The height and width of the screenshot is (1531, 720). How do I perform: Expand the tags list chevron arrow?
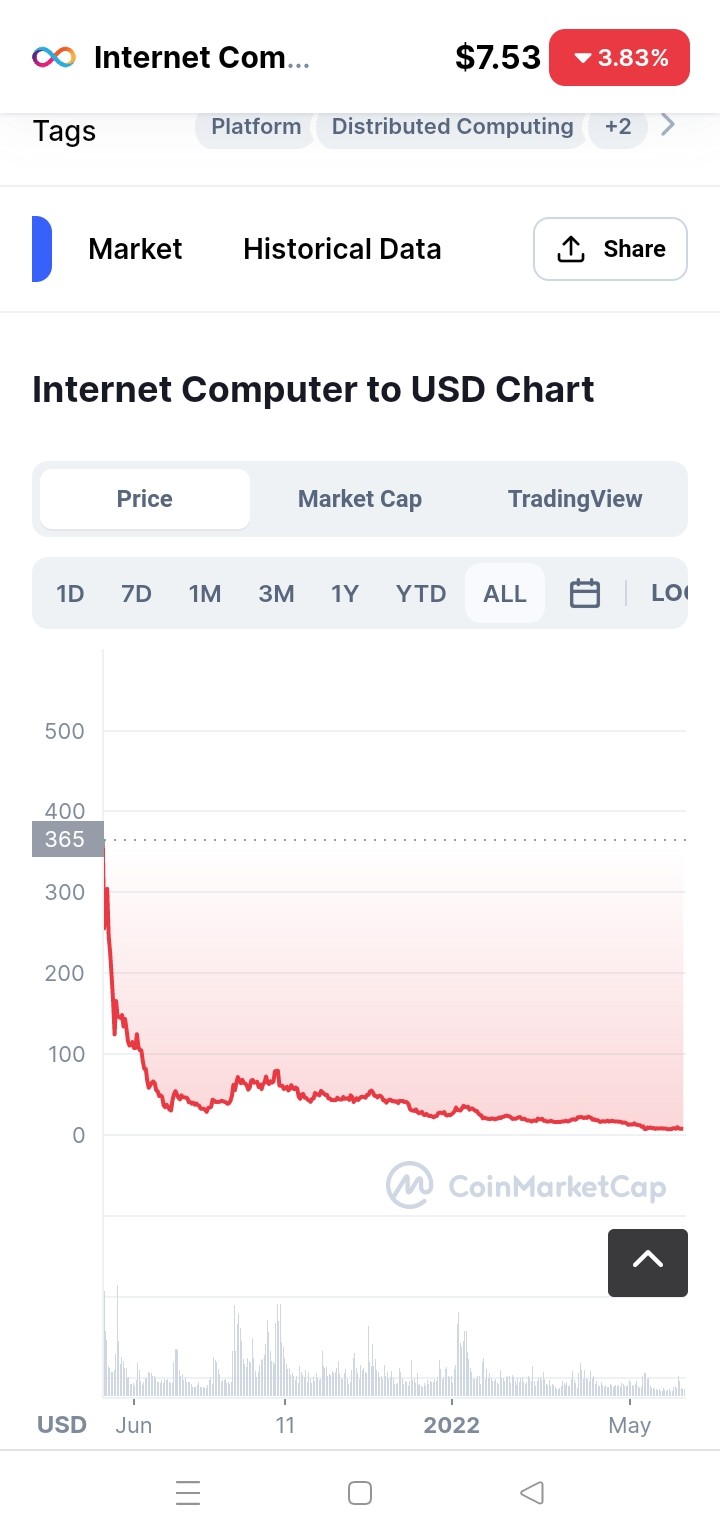point(669,125)
